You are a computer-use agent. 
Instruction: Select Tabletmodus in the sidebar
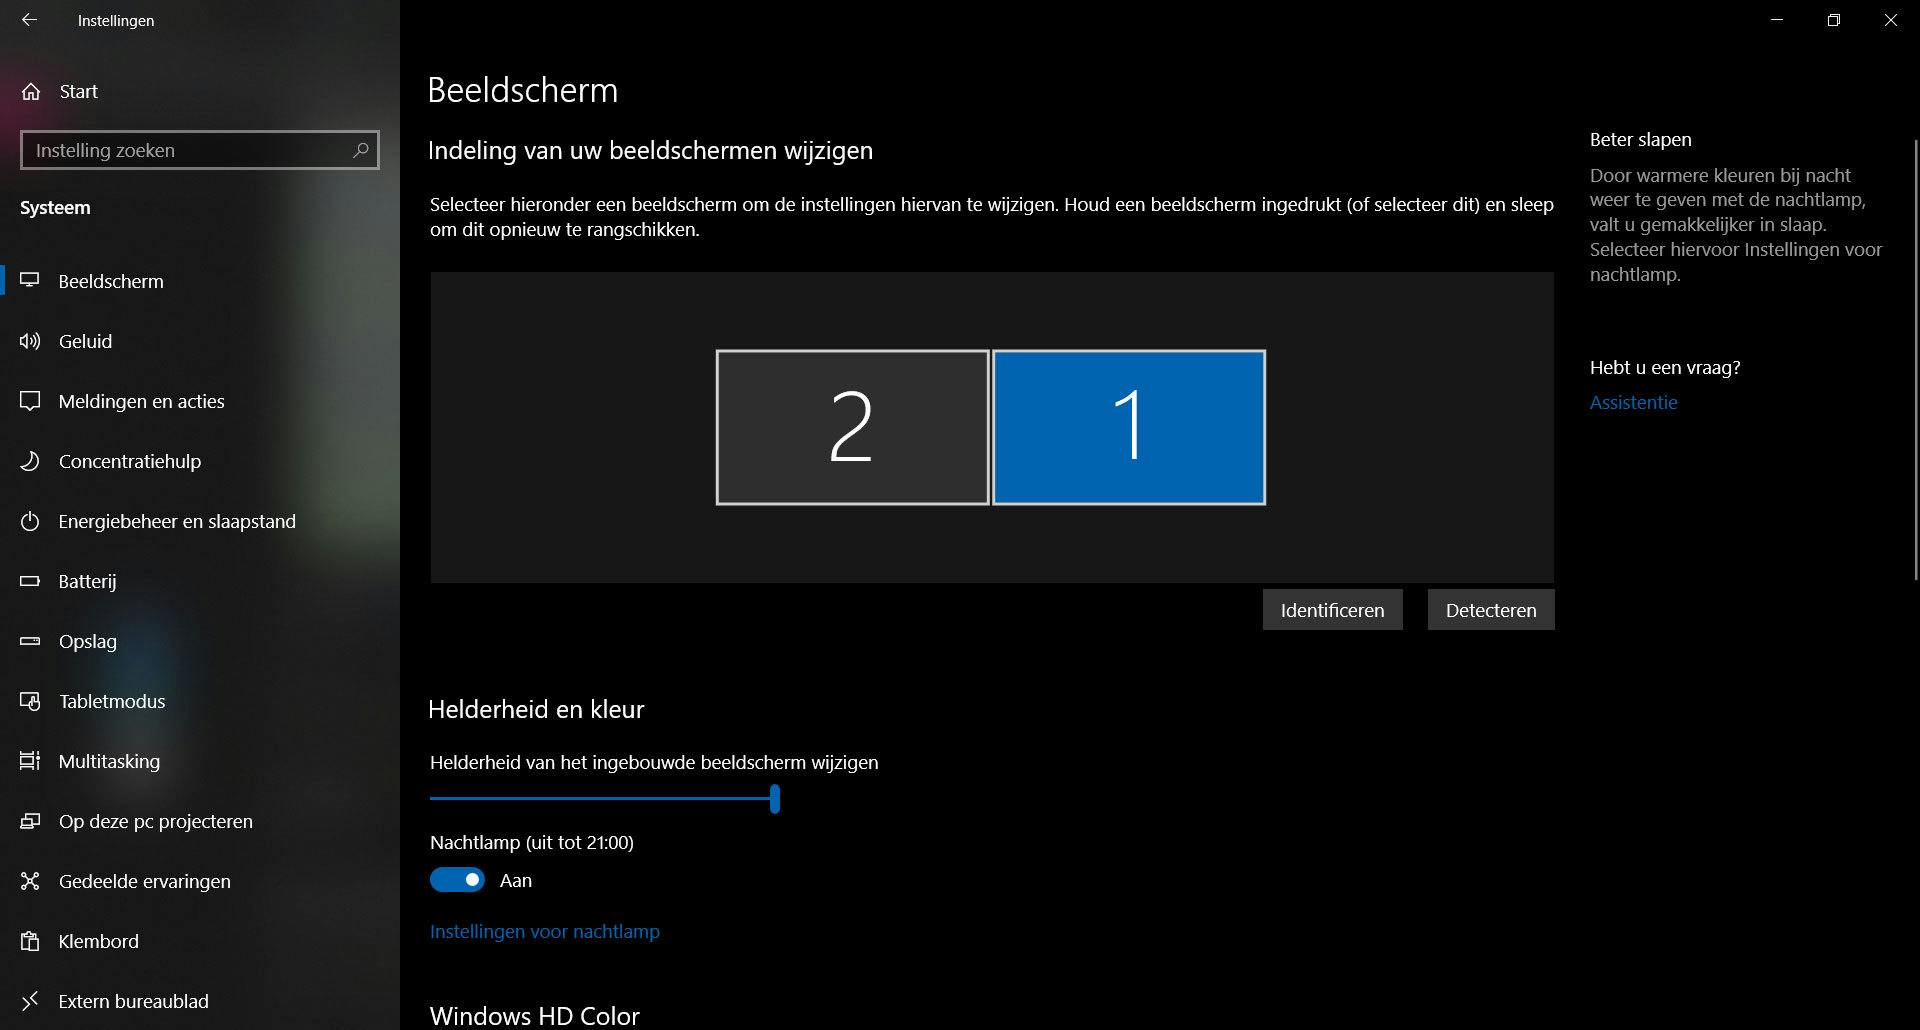(x=200, y=701)
